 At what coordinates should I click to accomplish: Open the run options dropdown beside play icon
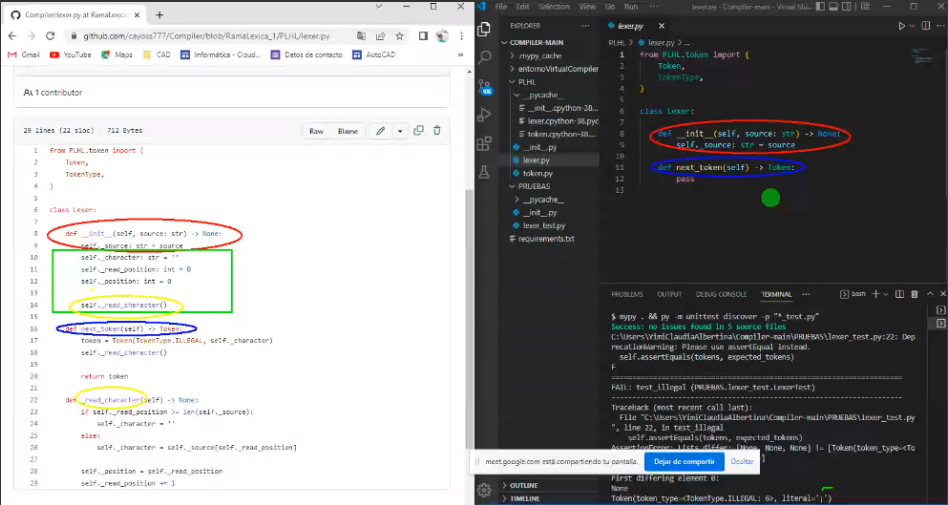coord(912,26)
